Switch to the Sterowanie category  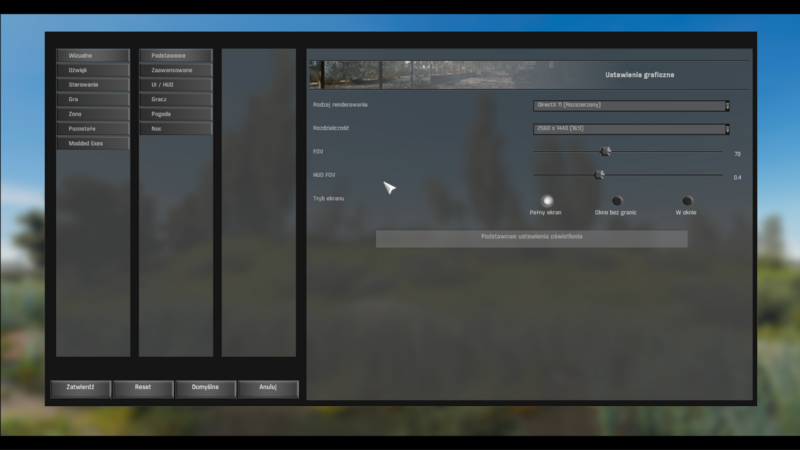click(93, 85)
